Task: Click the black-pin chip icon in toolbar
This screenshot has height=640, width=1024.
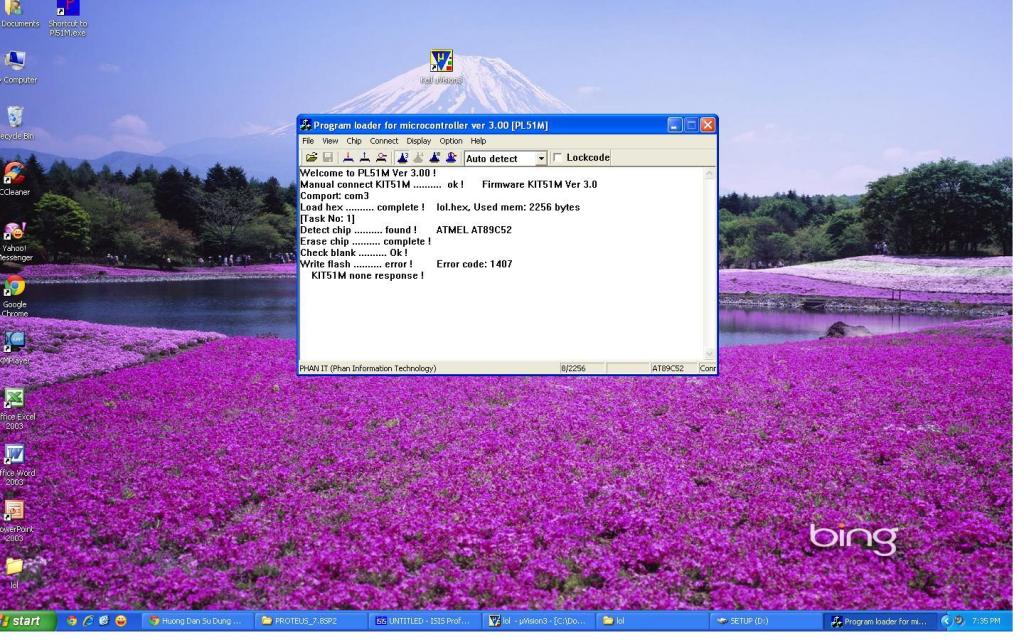Action: [x=364, y=158]
